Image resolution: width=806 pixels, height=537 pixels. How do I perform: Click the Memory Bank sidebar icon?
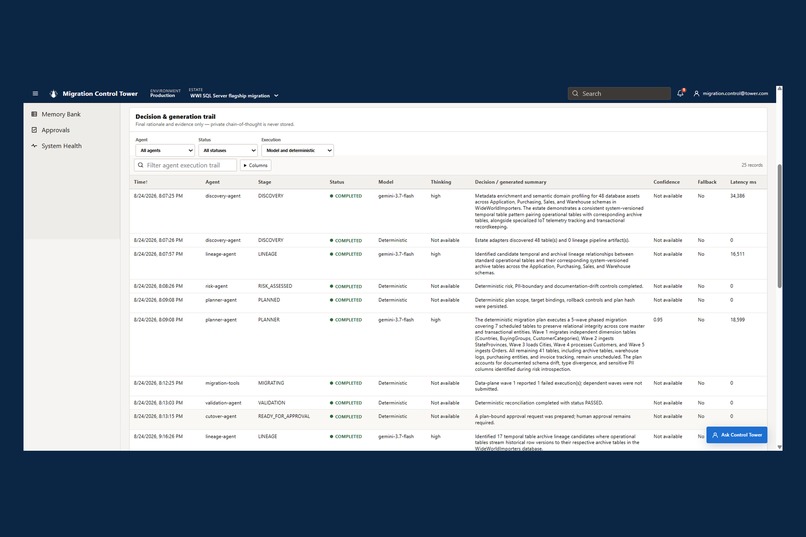point(34,114)
